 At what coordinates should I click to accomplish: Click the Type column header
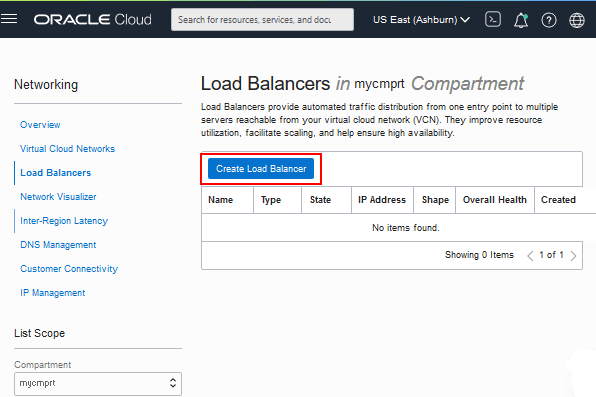pos(277,200)
